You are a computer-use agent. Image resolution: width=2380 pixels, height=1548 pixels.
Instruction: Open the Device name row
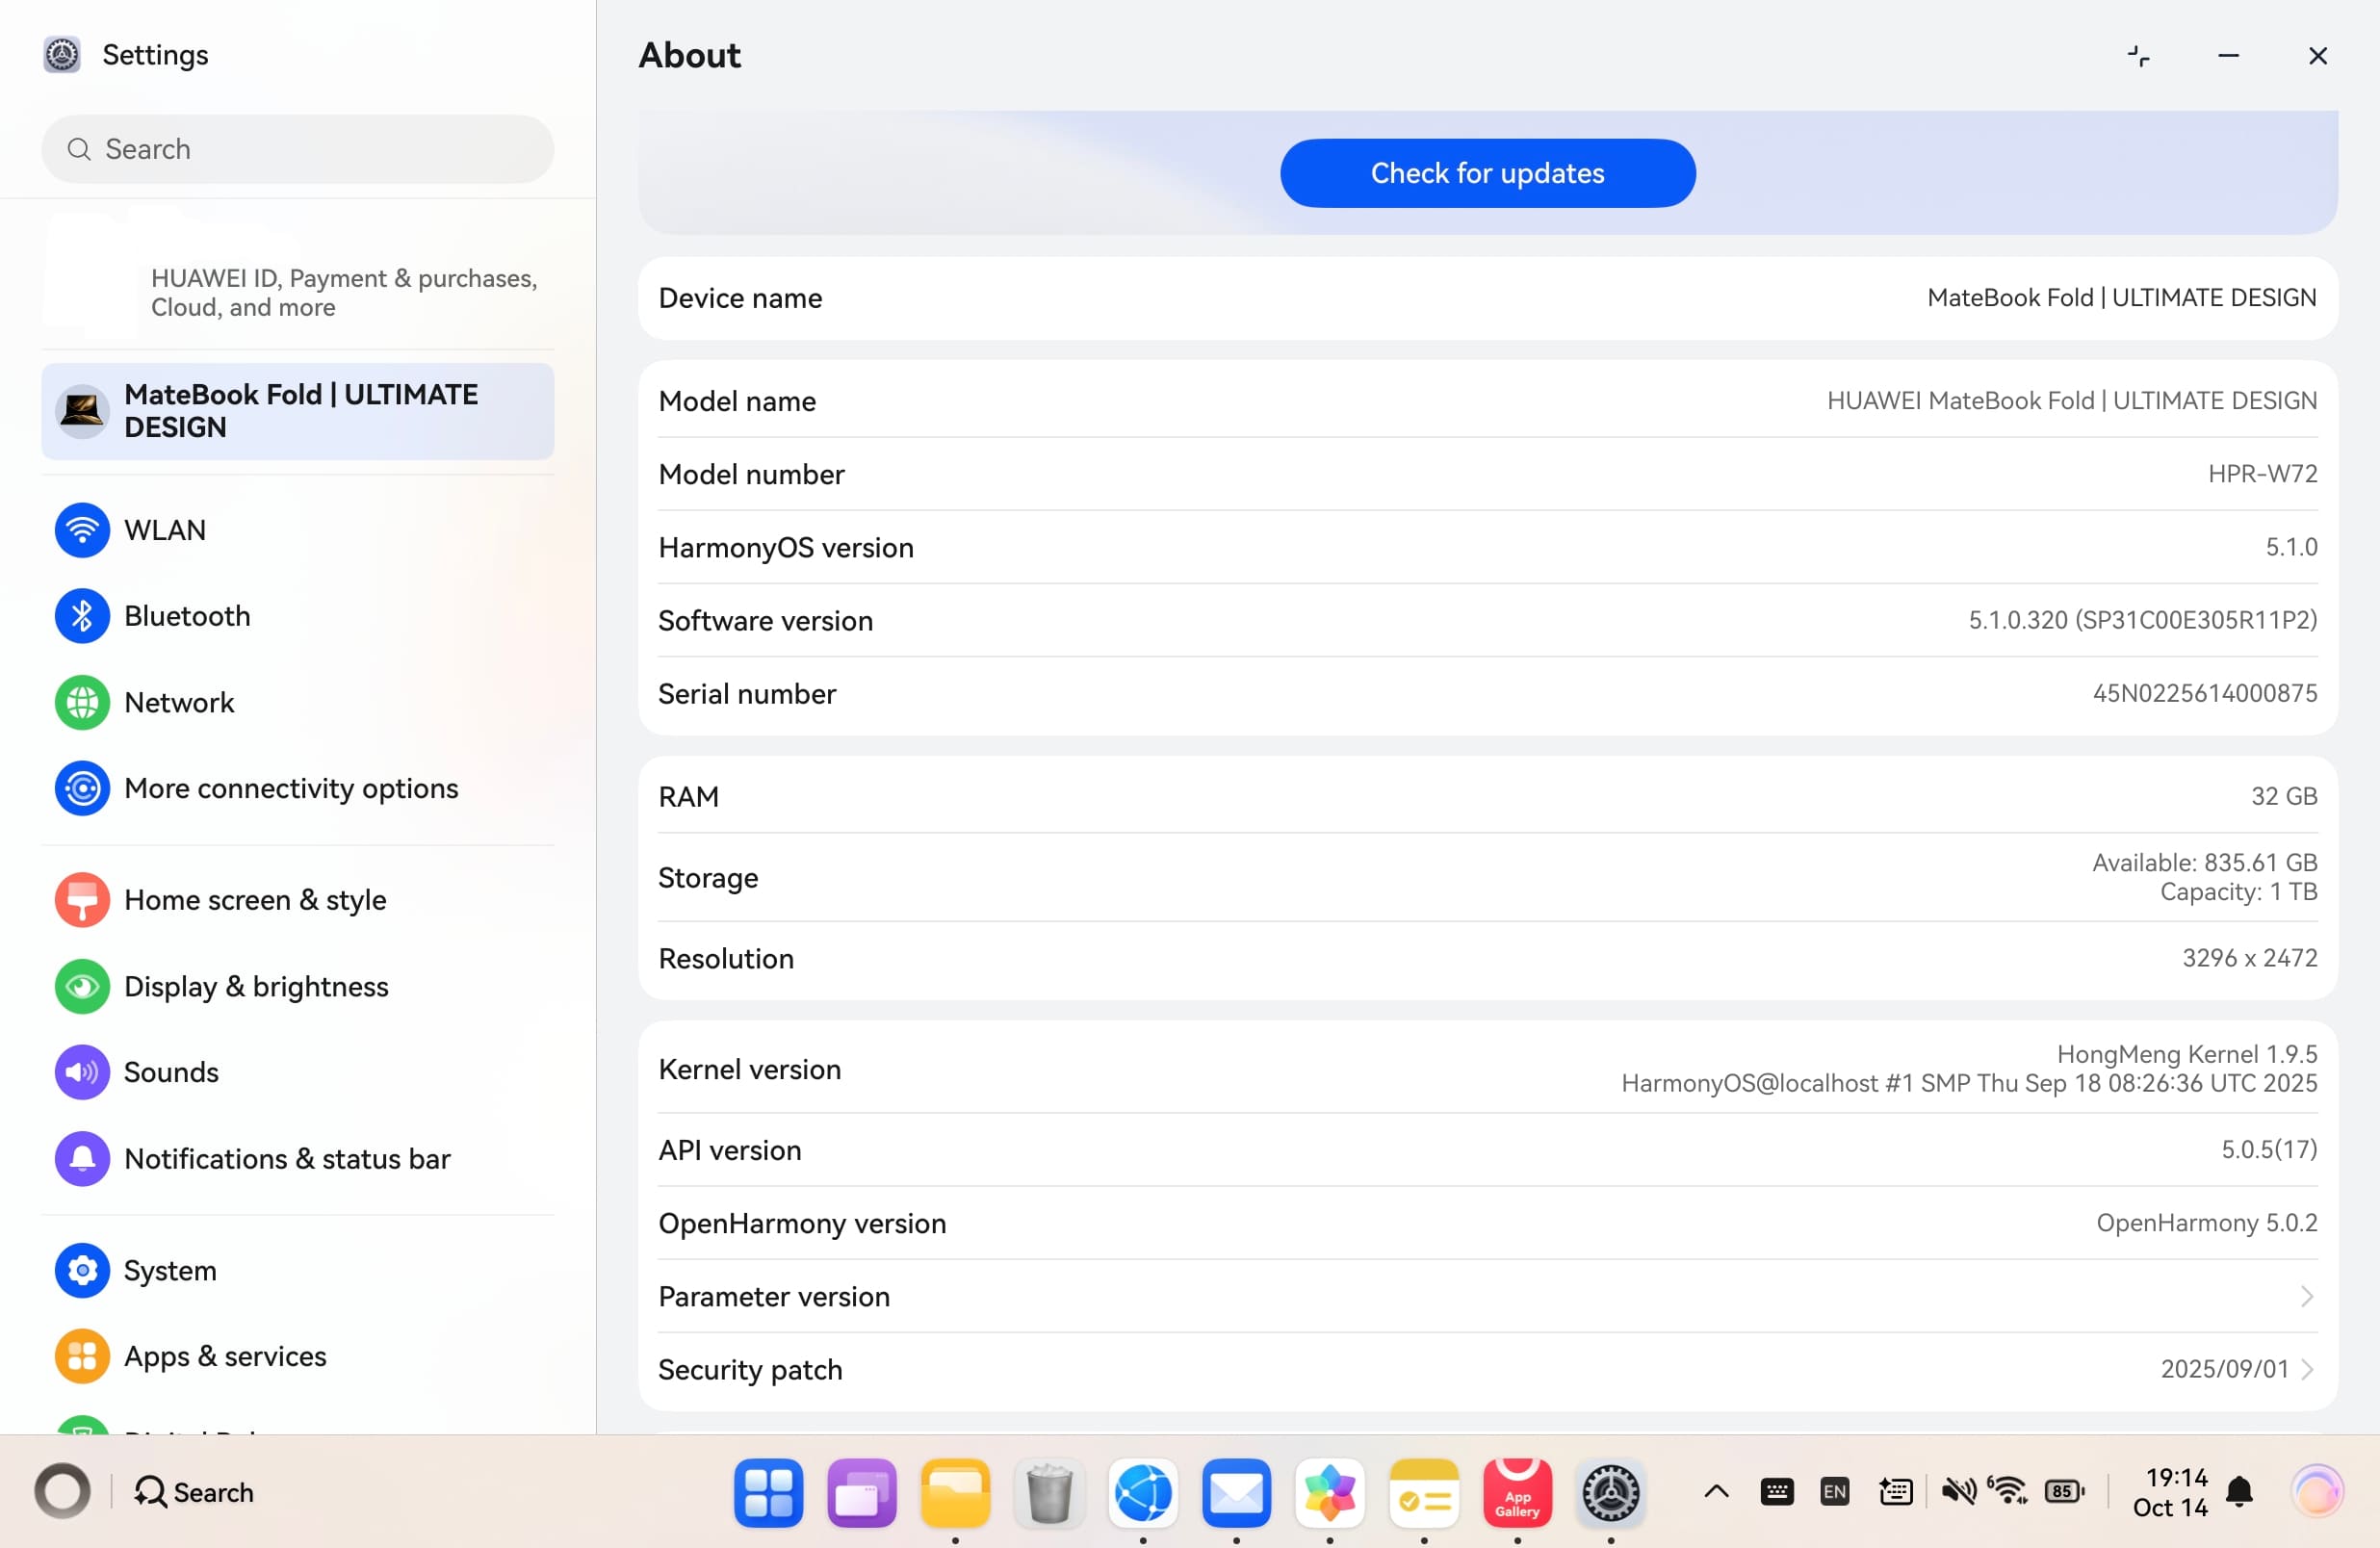(x=1487, y=298)
